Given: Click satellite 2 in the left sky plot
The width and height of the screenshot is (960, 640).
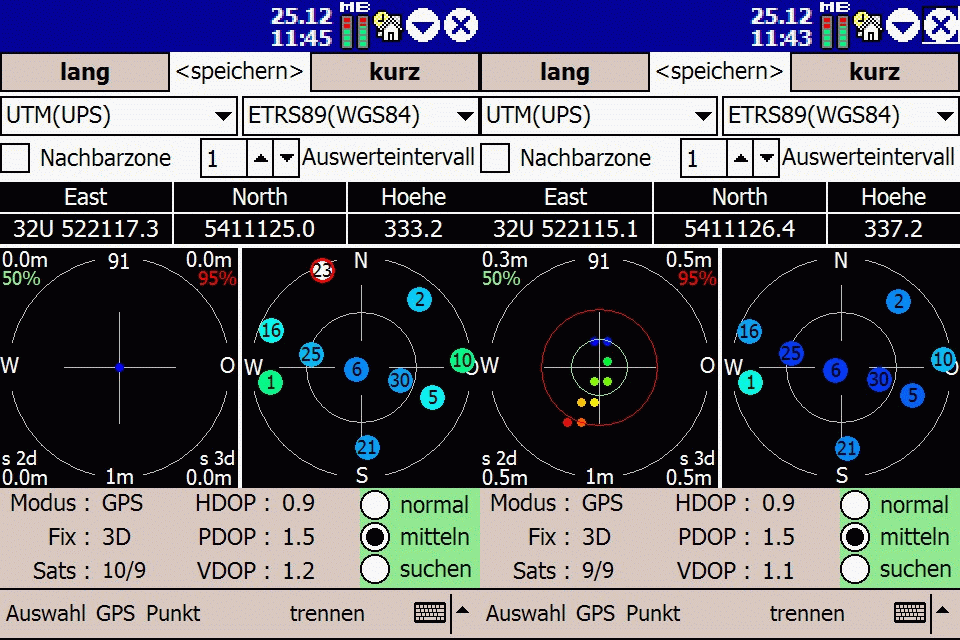Looking at the screenshot, I should [420, 299].
